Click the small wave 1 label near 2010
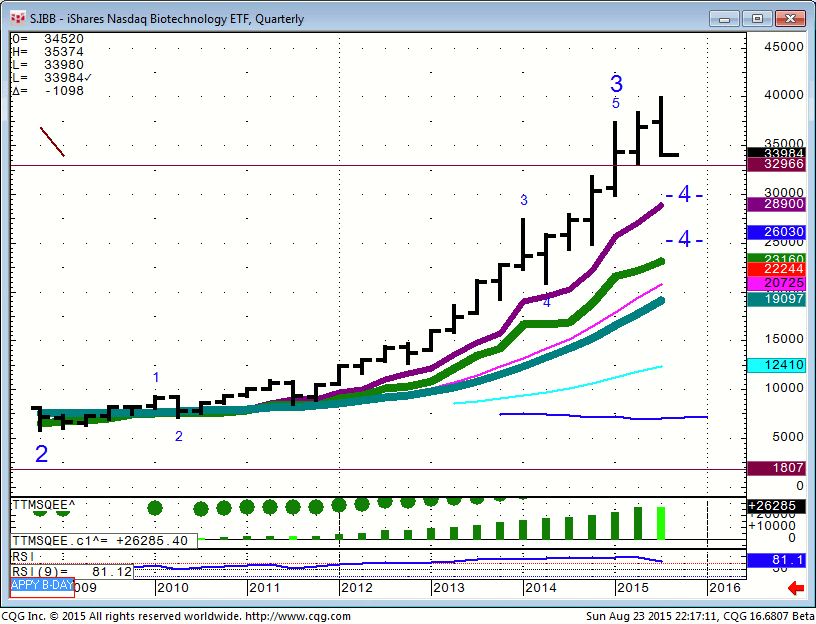The width and height of the screenshot is (816, 624). tap(156, 377)
